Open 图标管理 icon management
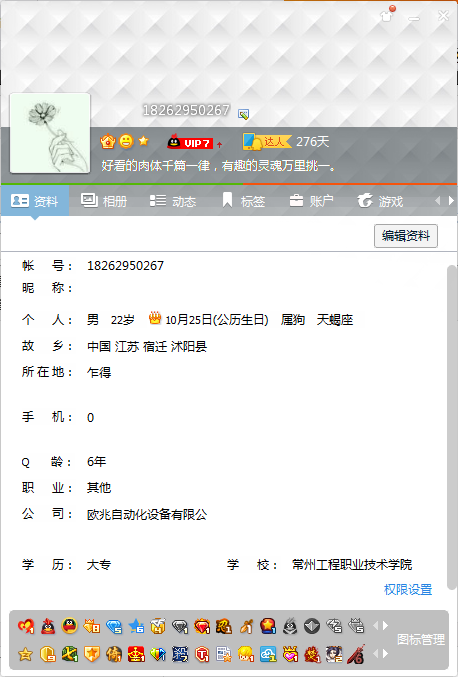Viewport: 458px width, 677px height. [421, 639]
